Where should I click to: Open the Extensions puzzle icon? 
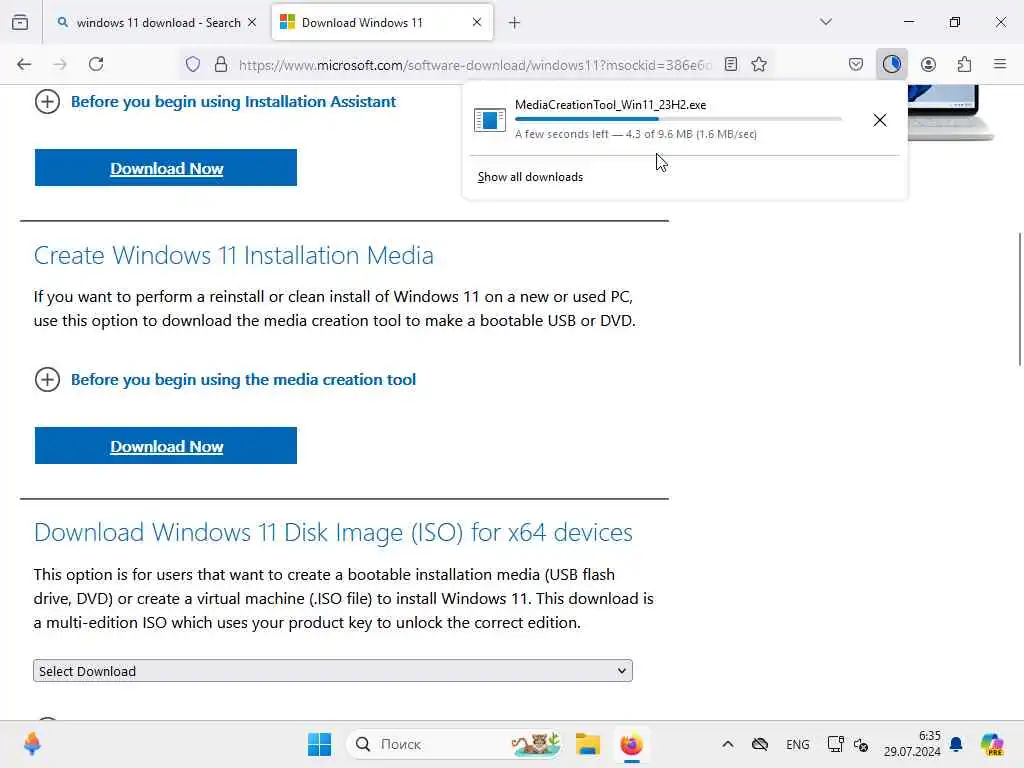click(x=964, y=64)
